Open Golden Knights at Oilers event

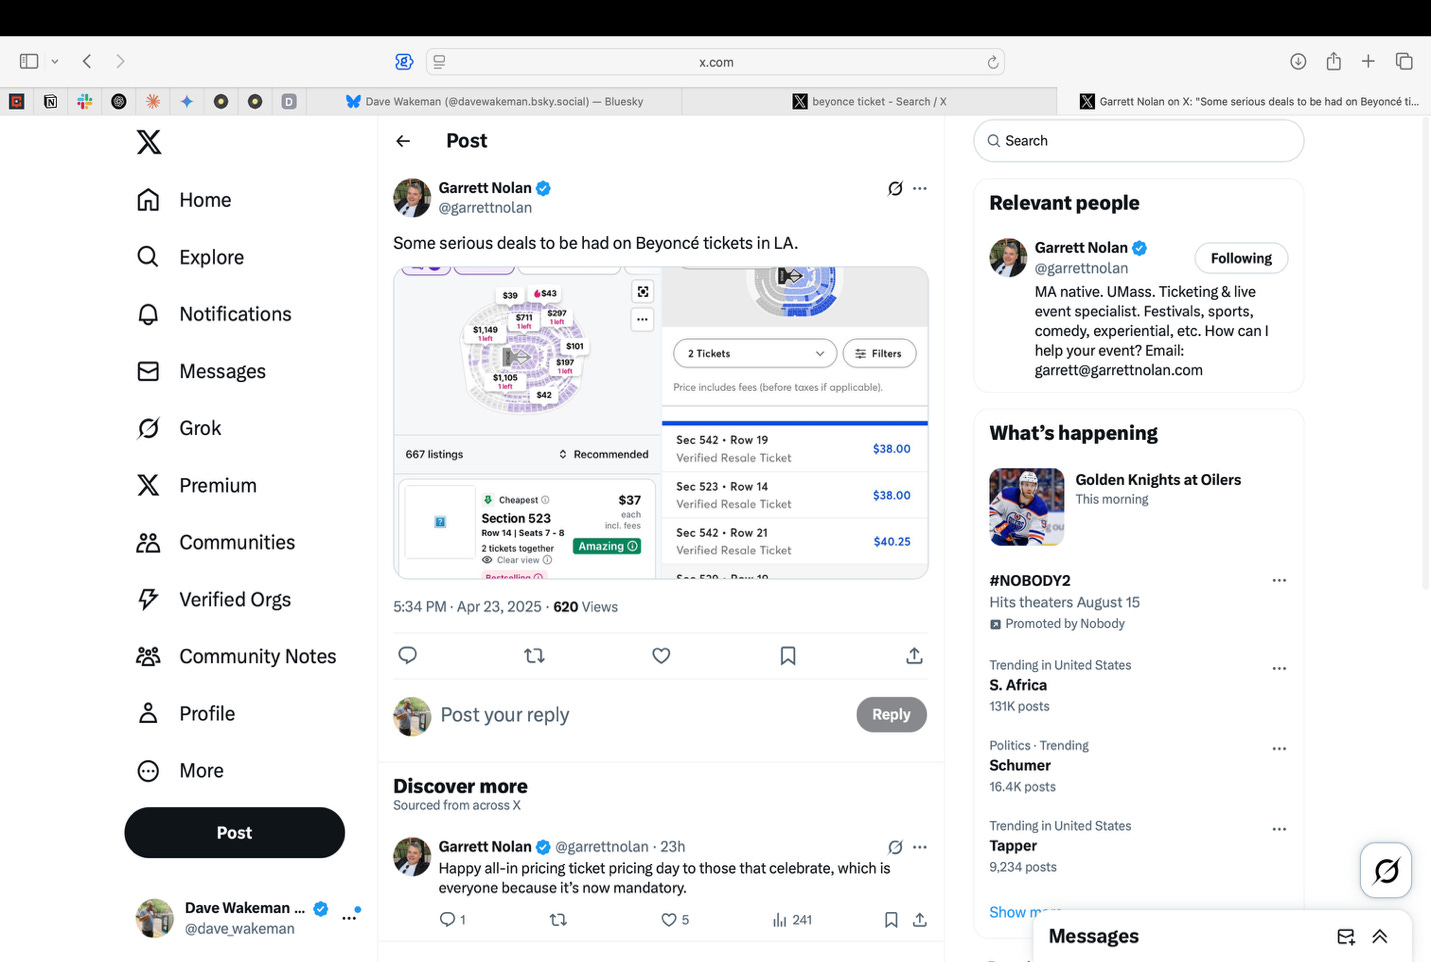tap(1139, 507)
